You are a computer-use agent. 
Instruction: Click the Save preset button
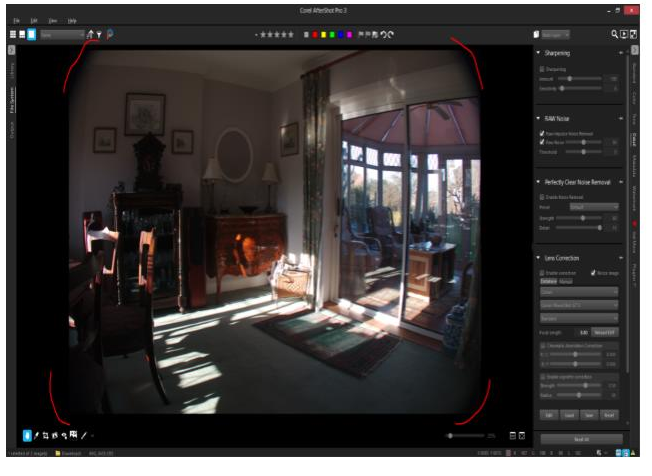[x=589, y=415]
